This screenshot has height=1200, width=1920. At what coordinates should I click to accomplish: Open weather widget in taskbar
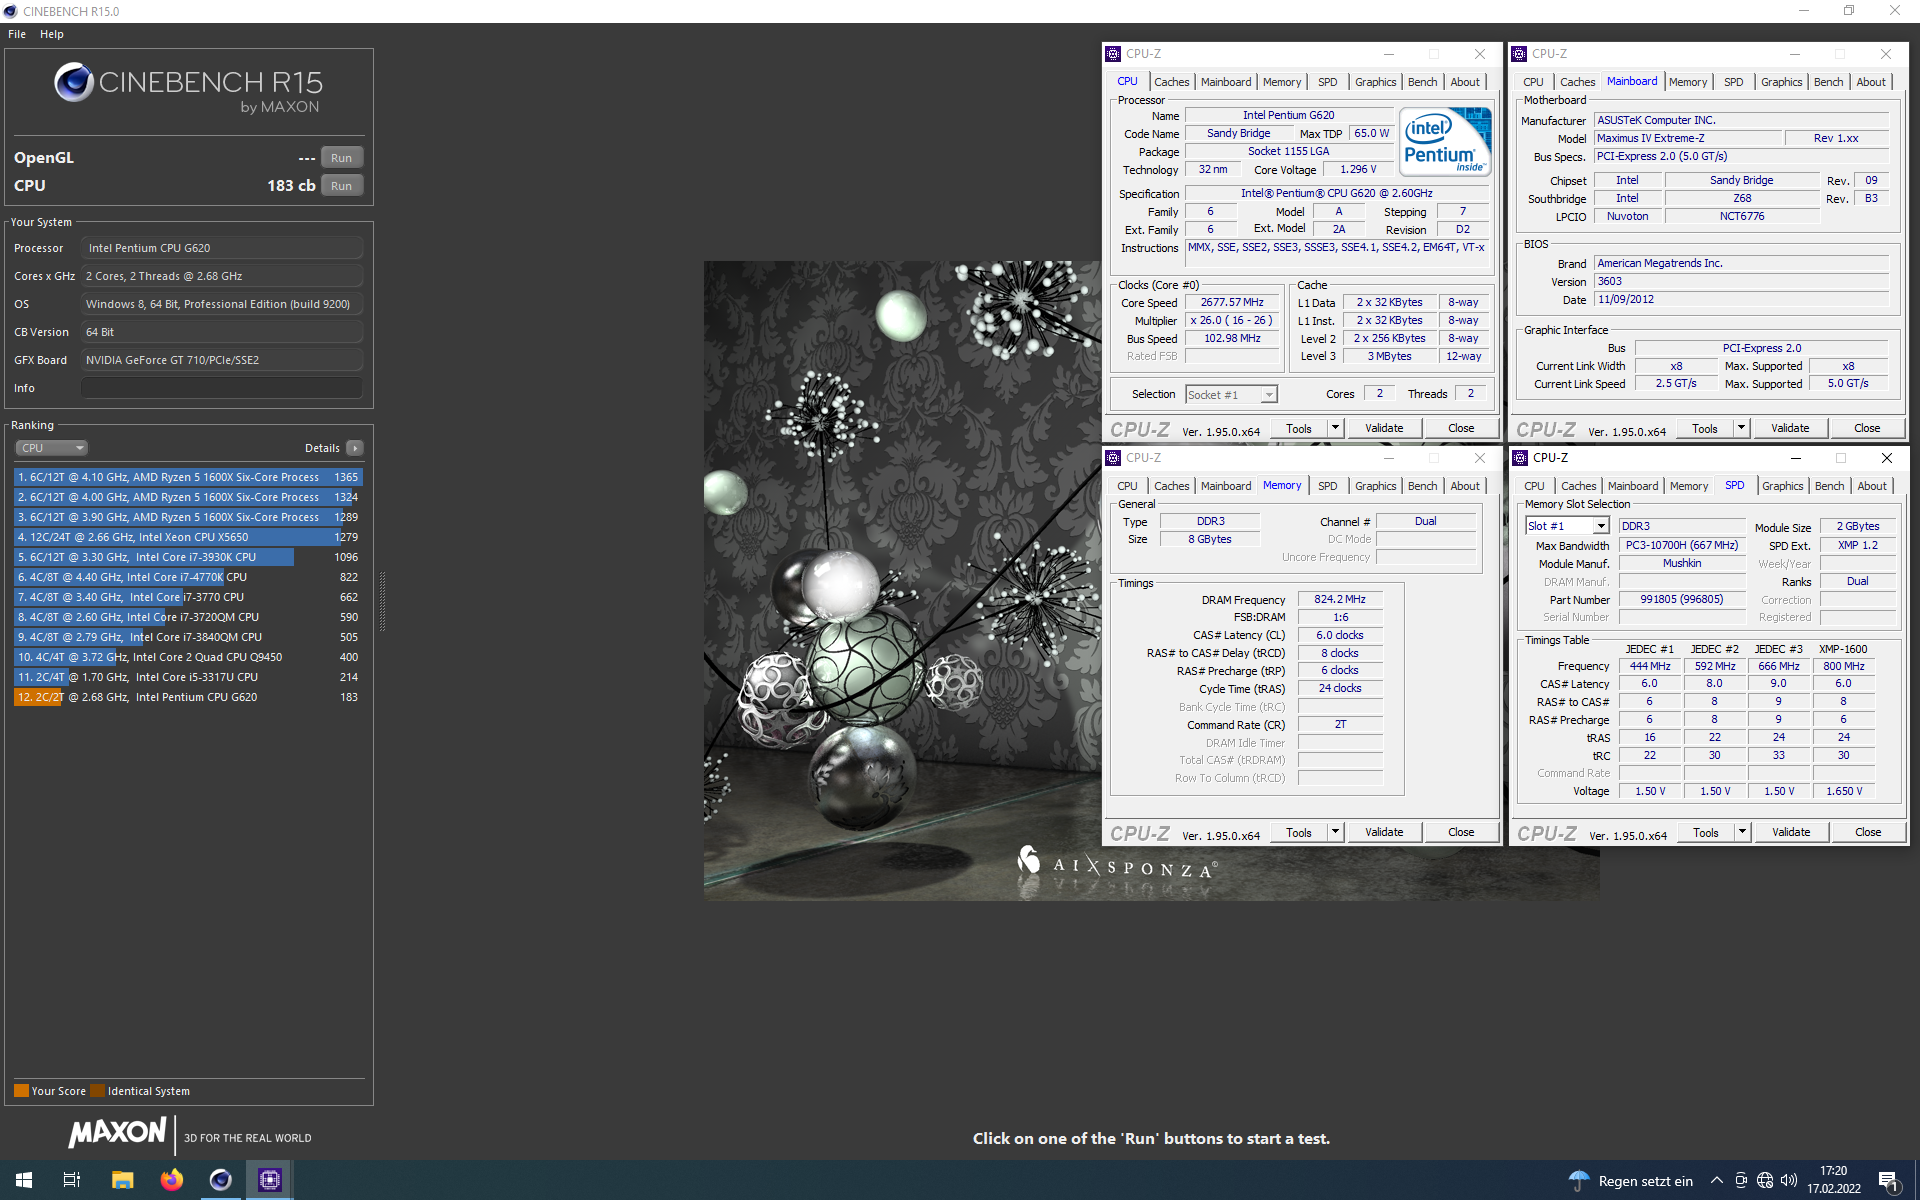1630,1181
